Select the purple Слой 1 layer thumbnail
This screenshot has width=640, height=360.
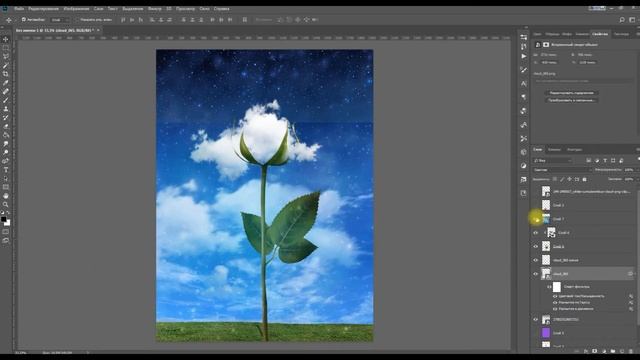[546, 333]
